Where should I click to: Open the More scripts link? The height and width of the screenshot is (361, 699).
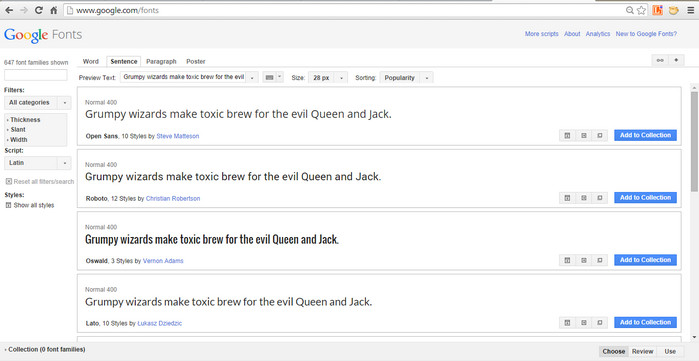pyautogui.click(x=541, y=34)
